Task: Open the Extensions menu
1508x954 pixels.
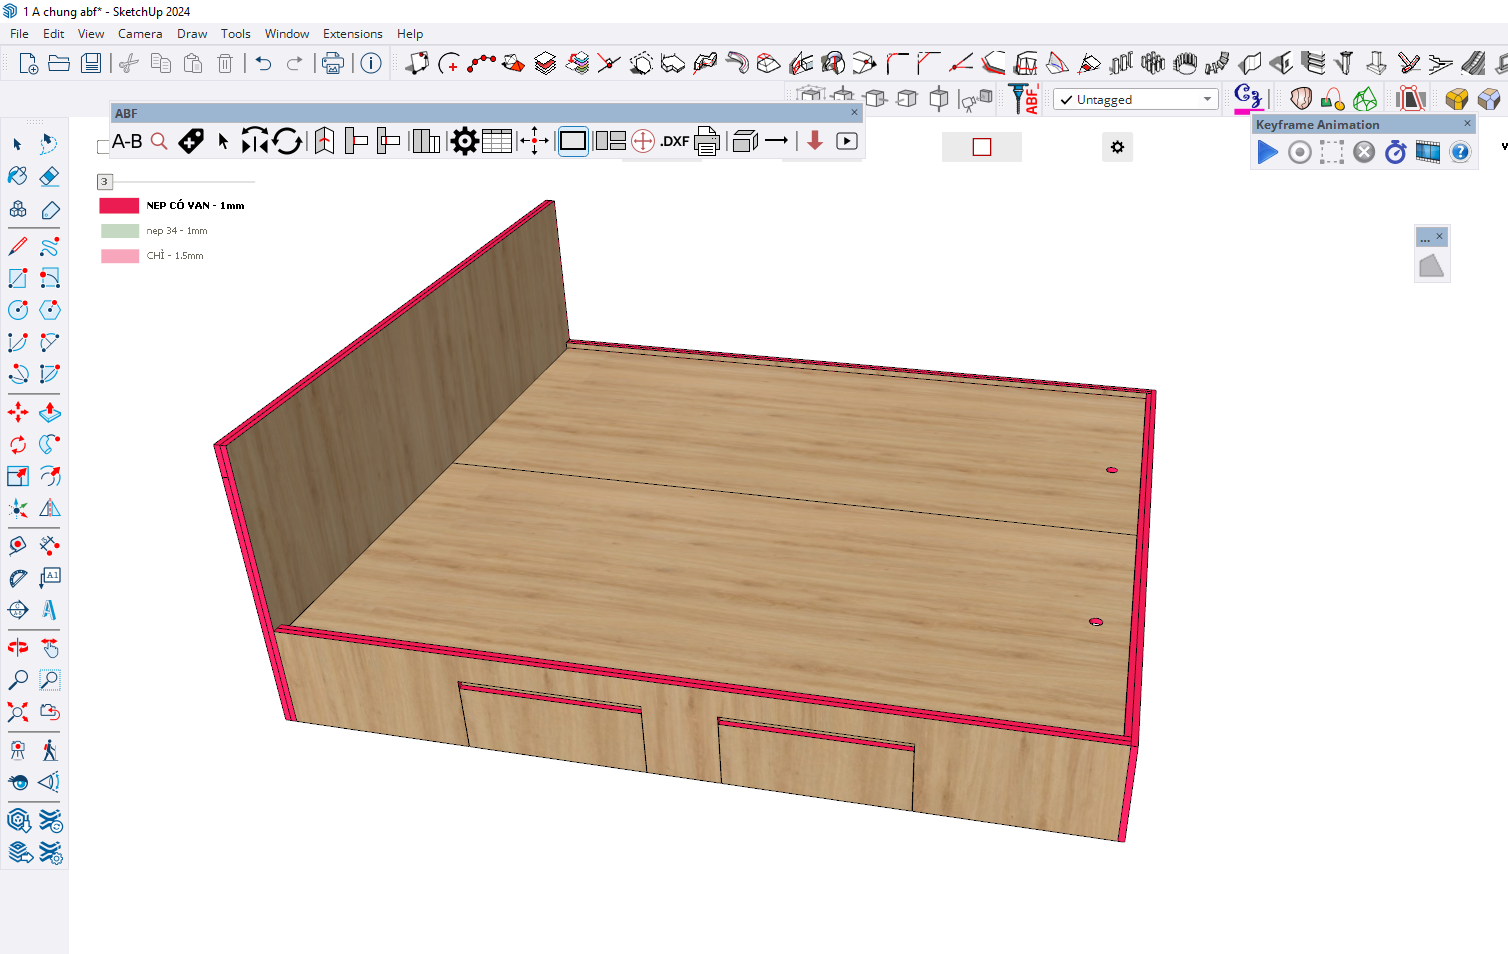Action: click(352, 34)
